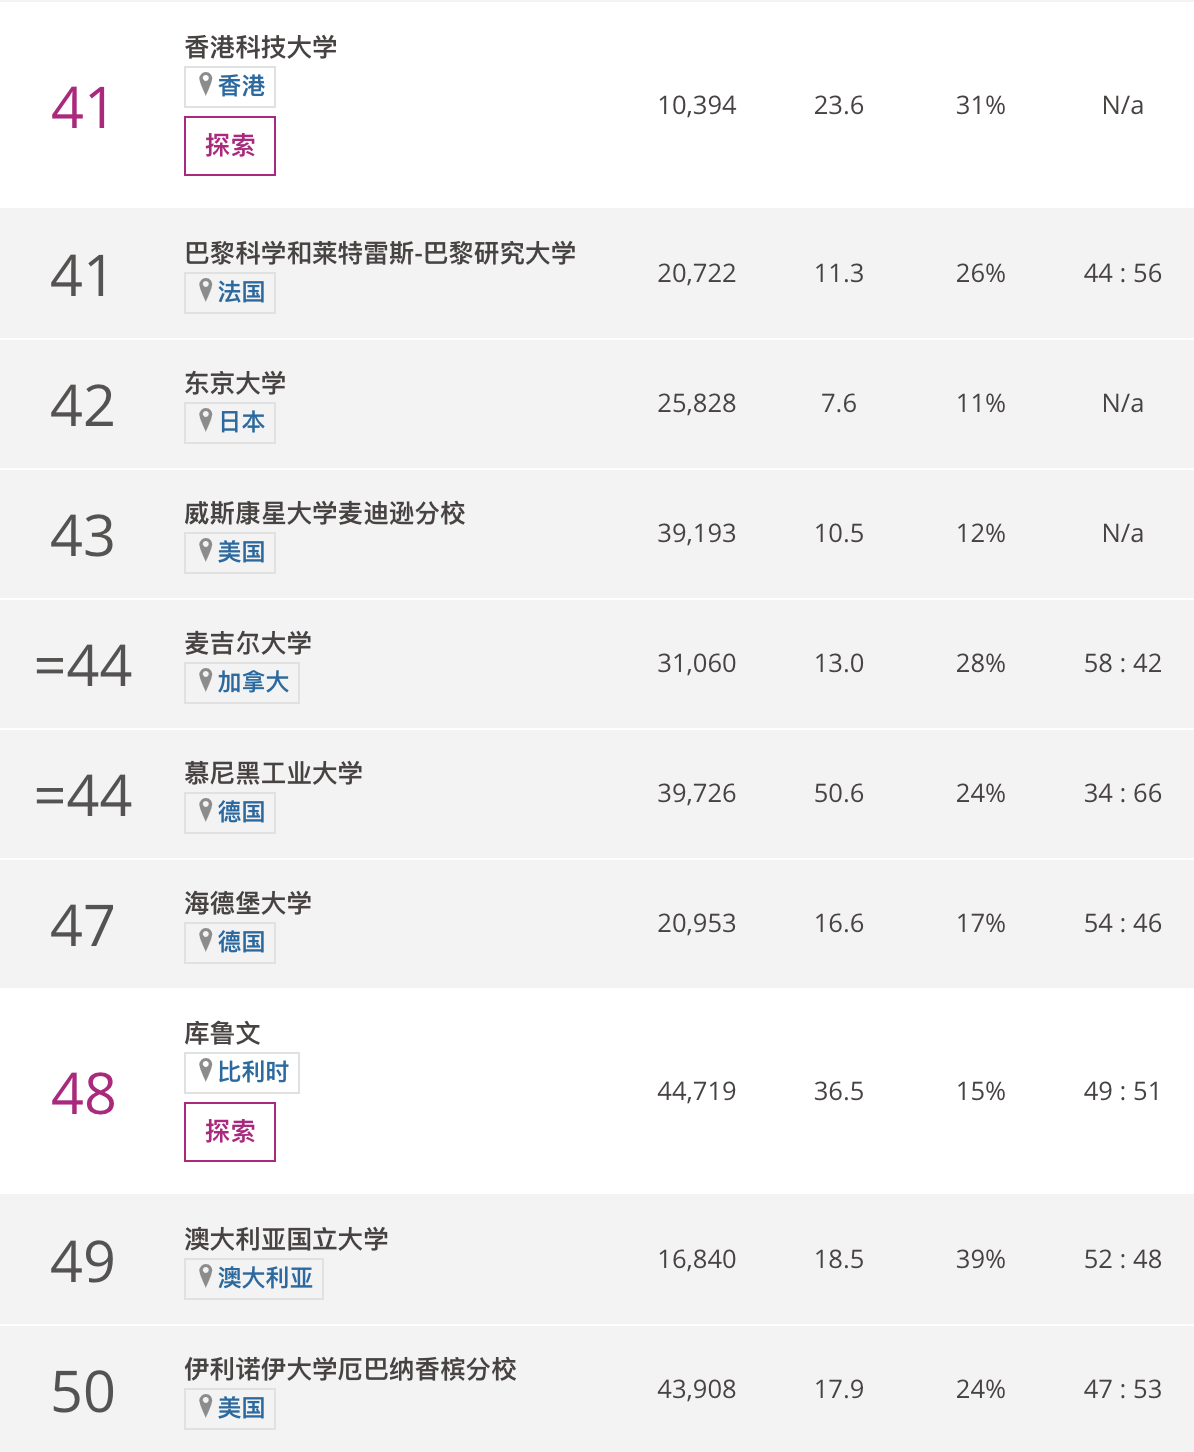Click the rank number 48 for 库鲁文
This screenshot has width=1194, height=1452.
coord(83,1094)
